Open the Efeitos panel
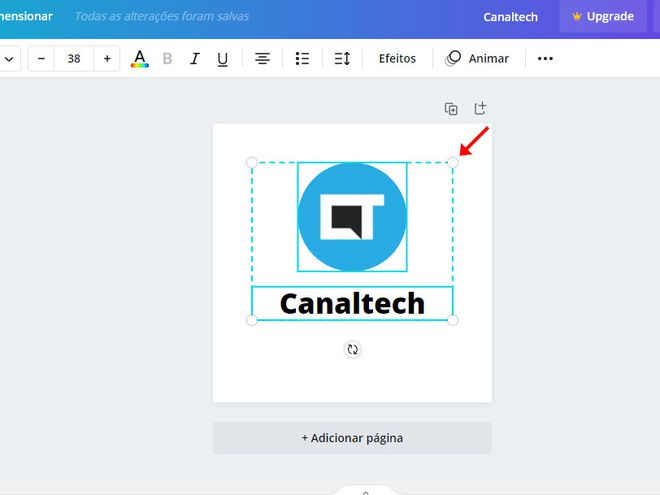This screenshot has height=495, width=660. coord(397,59)
